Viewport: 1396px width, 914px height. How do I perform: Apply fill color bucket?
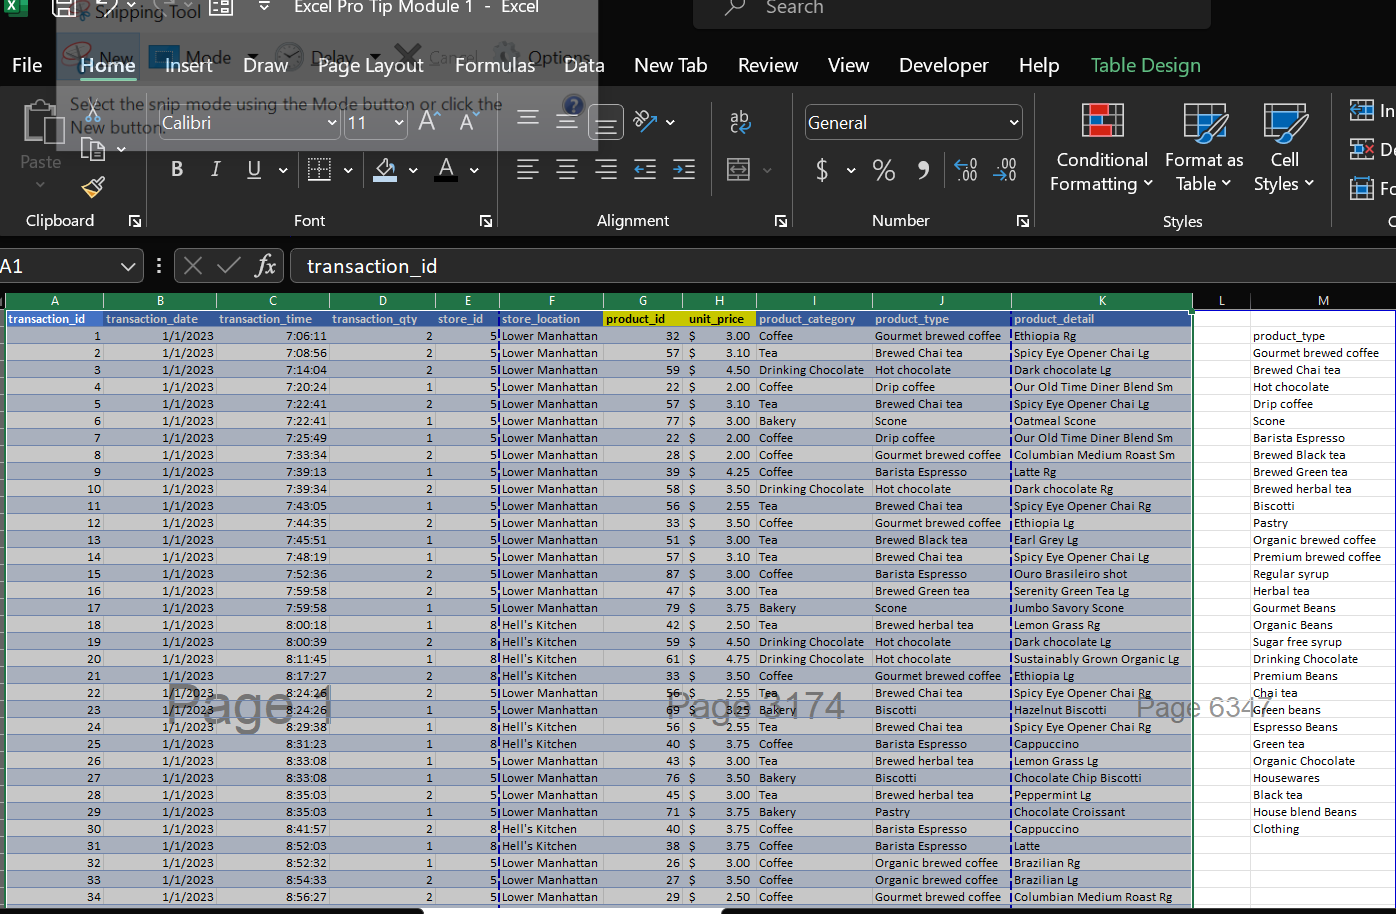click(x=385, y=169)
